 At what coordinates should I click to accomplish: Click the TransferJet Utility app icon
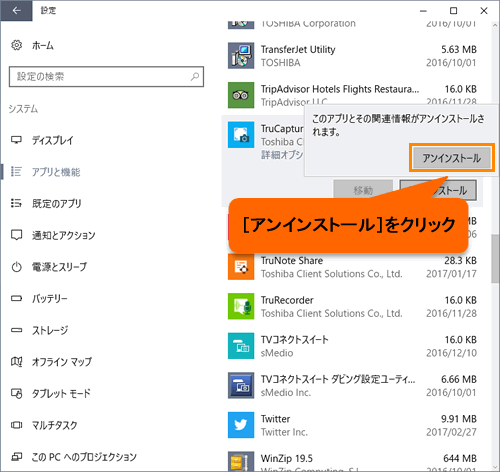241,55
